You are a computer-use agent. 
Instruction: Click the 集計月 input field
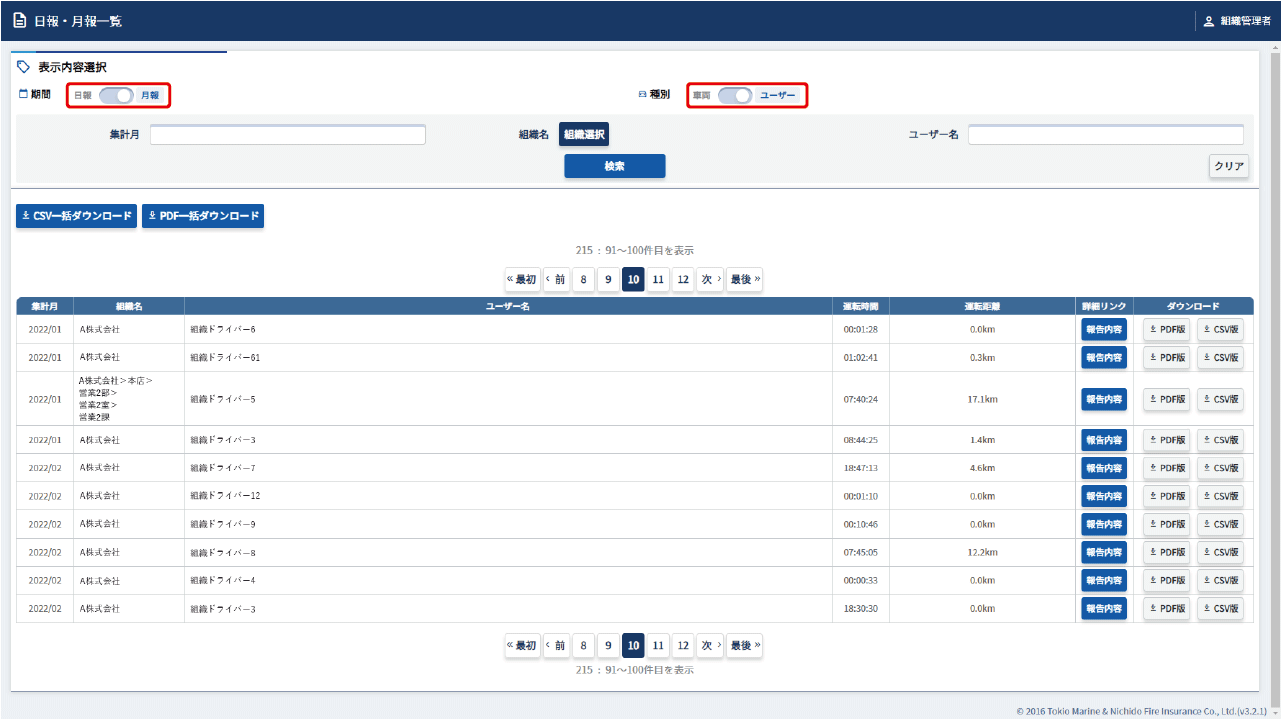(287, 135)
